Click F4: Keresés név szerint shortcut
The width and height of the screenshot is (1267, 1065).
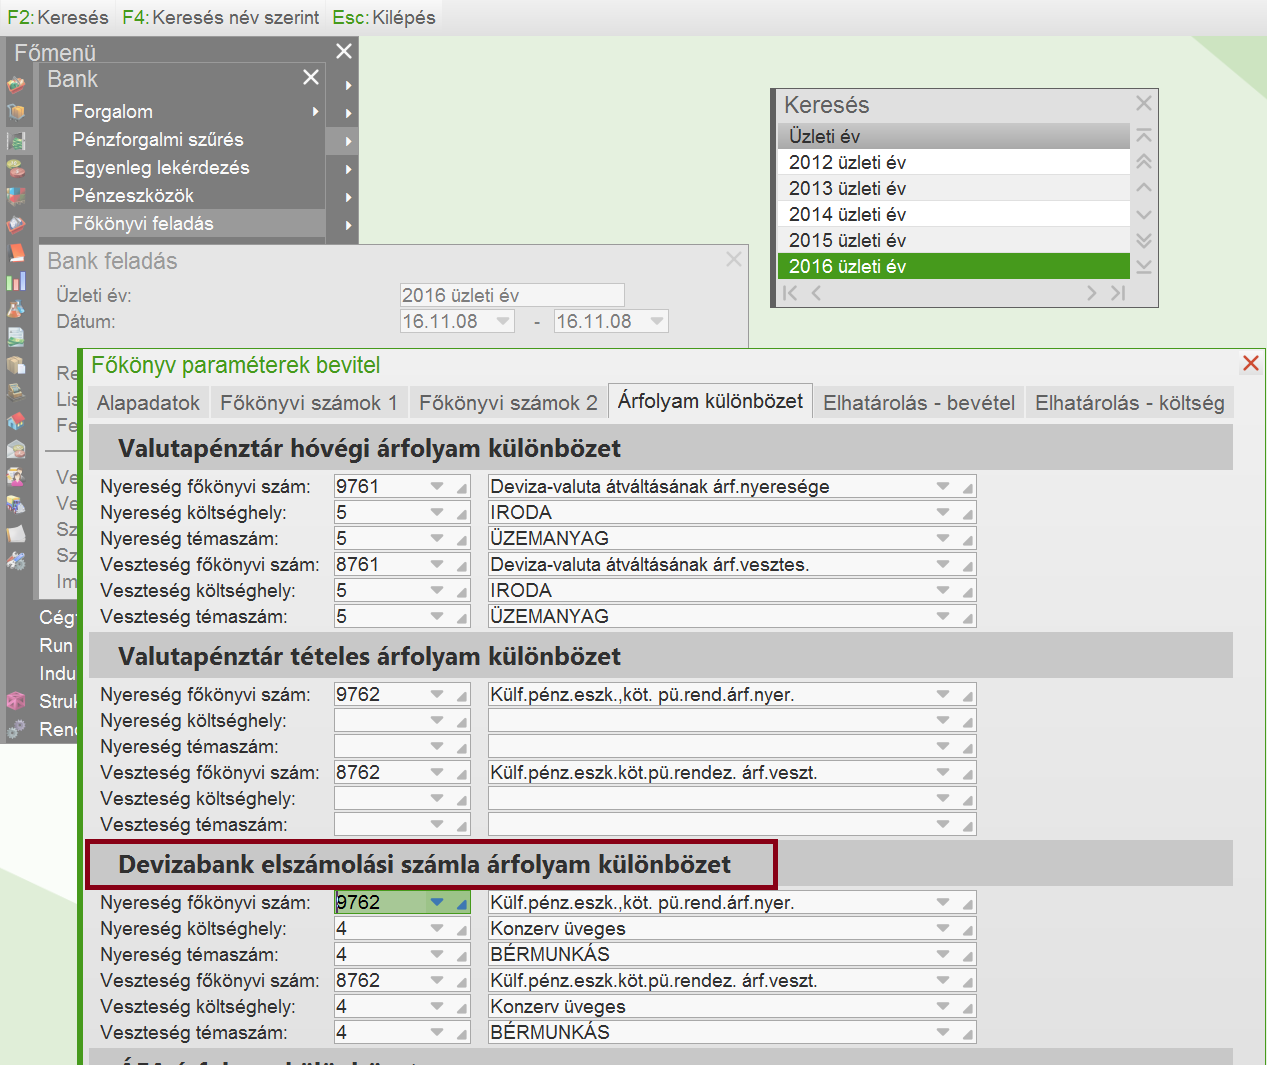[221, 17]
